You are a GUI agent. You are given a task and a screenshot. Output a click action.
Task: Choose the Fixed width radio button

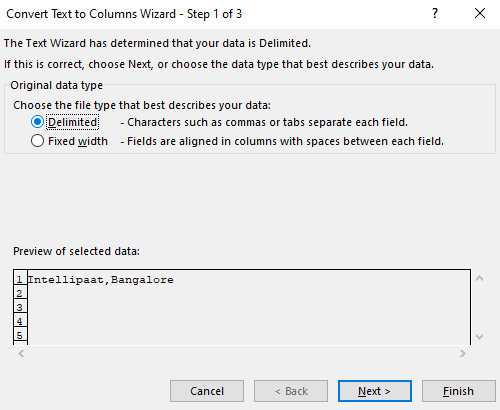click(x=37, y=141)
